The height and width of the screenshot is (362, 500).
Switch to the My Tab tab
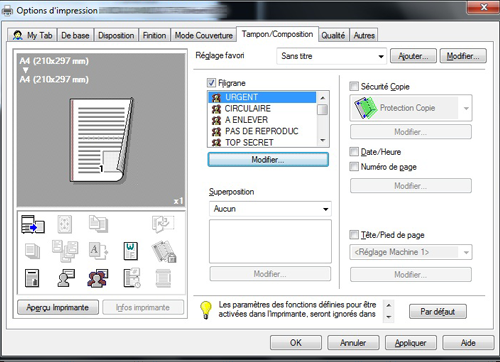click(x=32, y=35)
